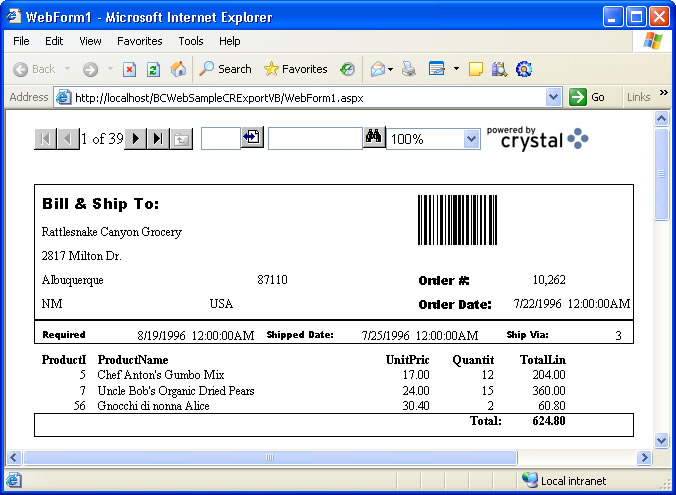This screenshot has width=676, height=495.
Task: Open the History toolbar icon
Action: 347,69
